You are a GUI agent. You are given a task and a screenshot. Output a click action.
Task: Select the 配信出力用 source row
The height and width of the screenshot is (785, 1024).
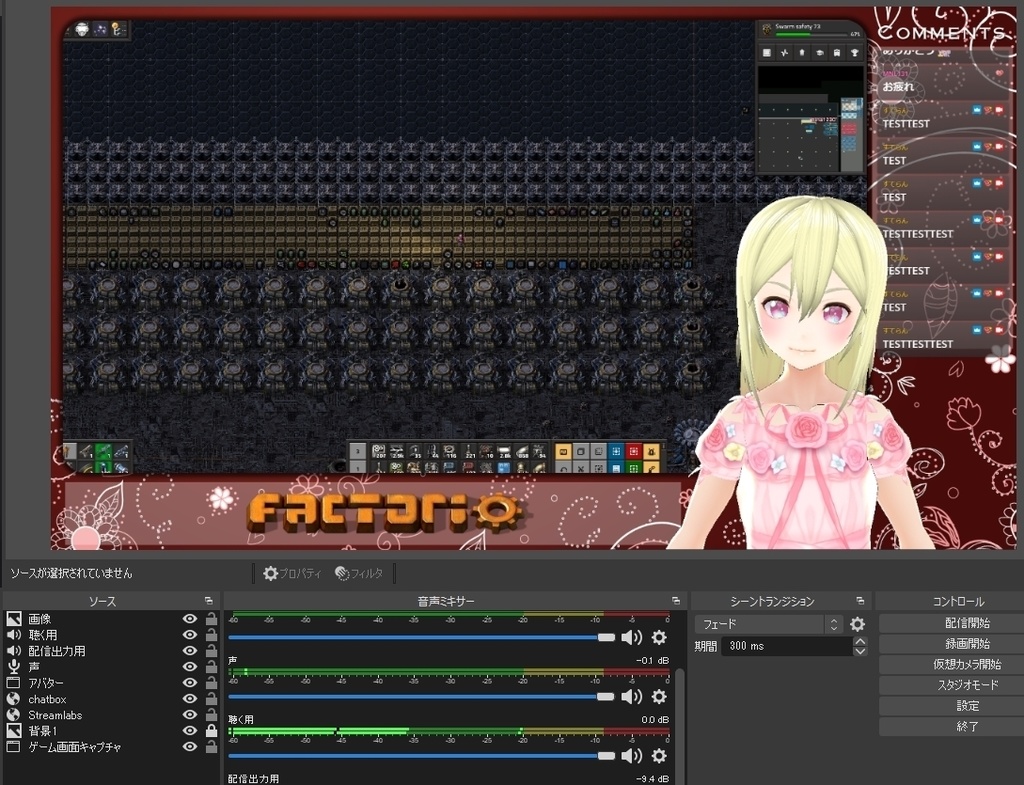112,650
